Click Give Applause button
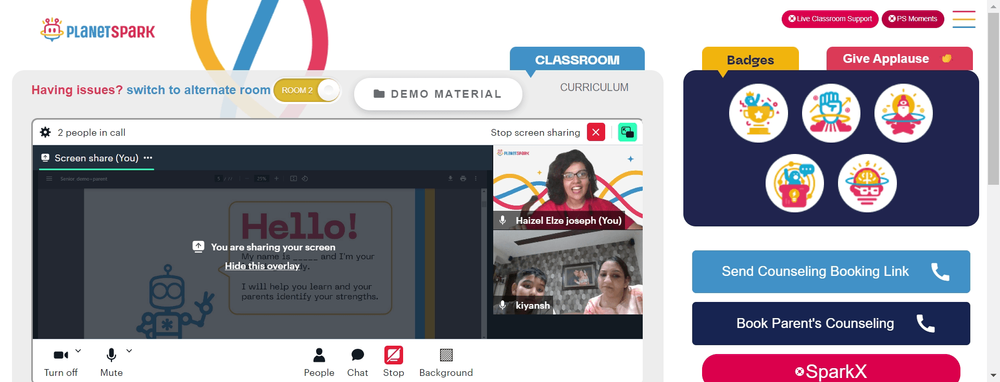1000x382 pixels. coord(899,59)
